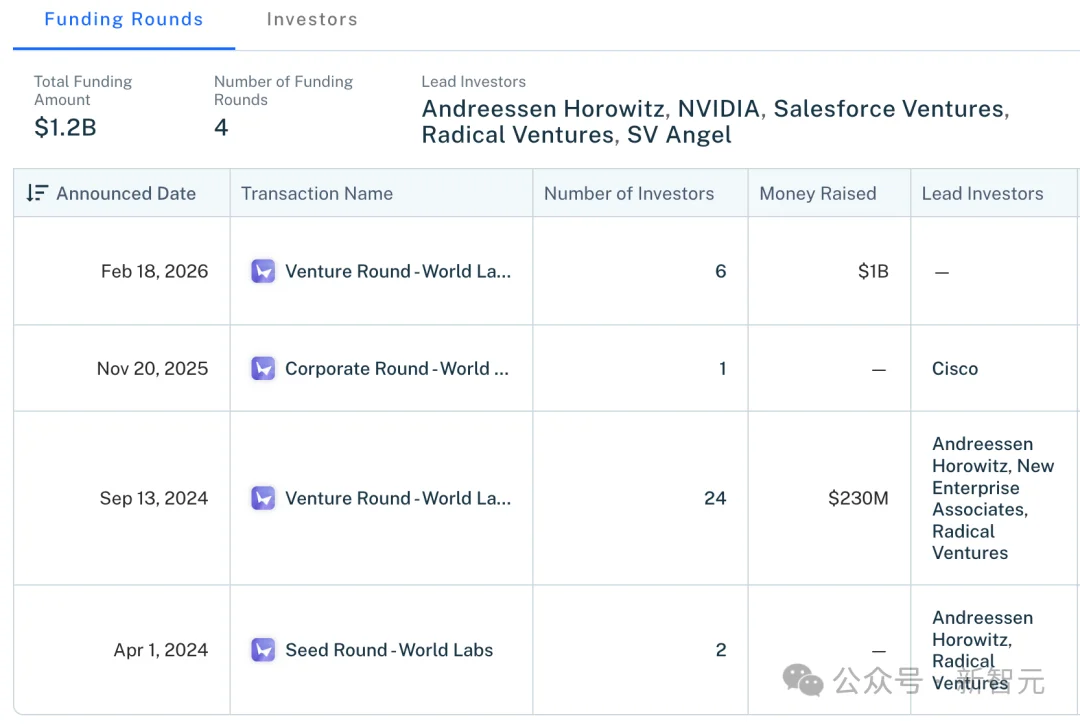Click NVIDIA in the lead investors summary

click(720, 109)
